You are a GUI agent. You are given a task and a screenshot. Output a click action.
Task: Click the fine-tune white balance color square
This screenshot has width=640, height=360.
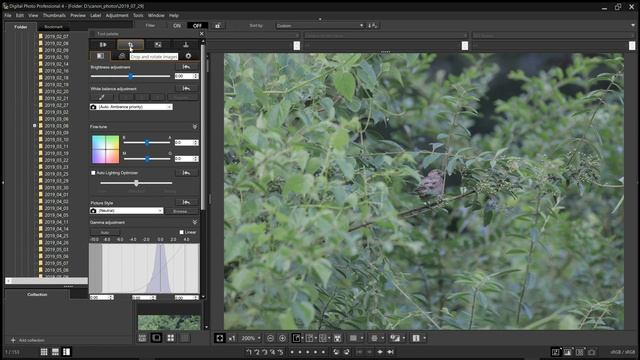(106, 150)
